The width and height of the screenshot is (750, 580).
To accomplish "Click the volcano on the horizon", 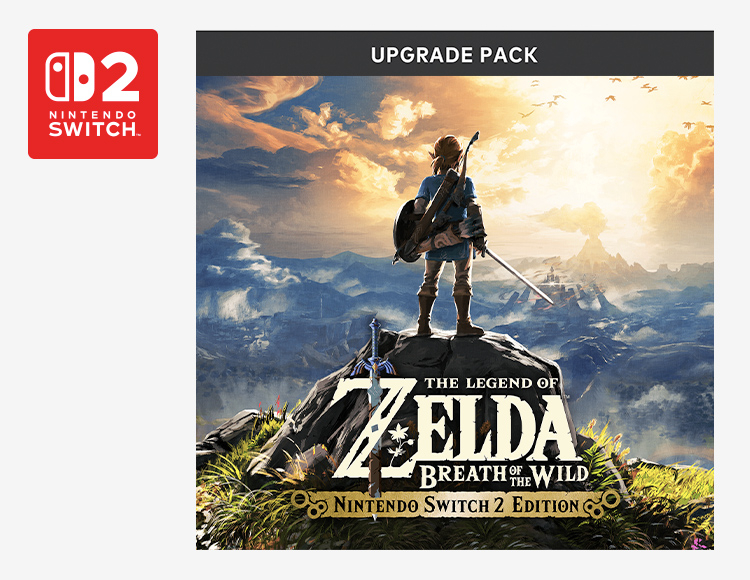I will (x=592, y=251).
